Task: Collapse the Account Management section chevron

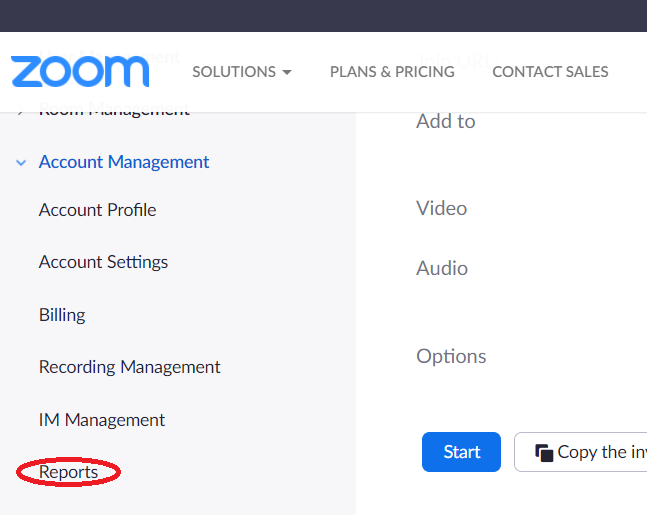Action: coord(21,163)
